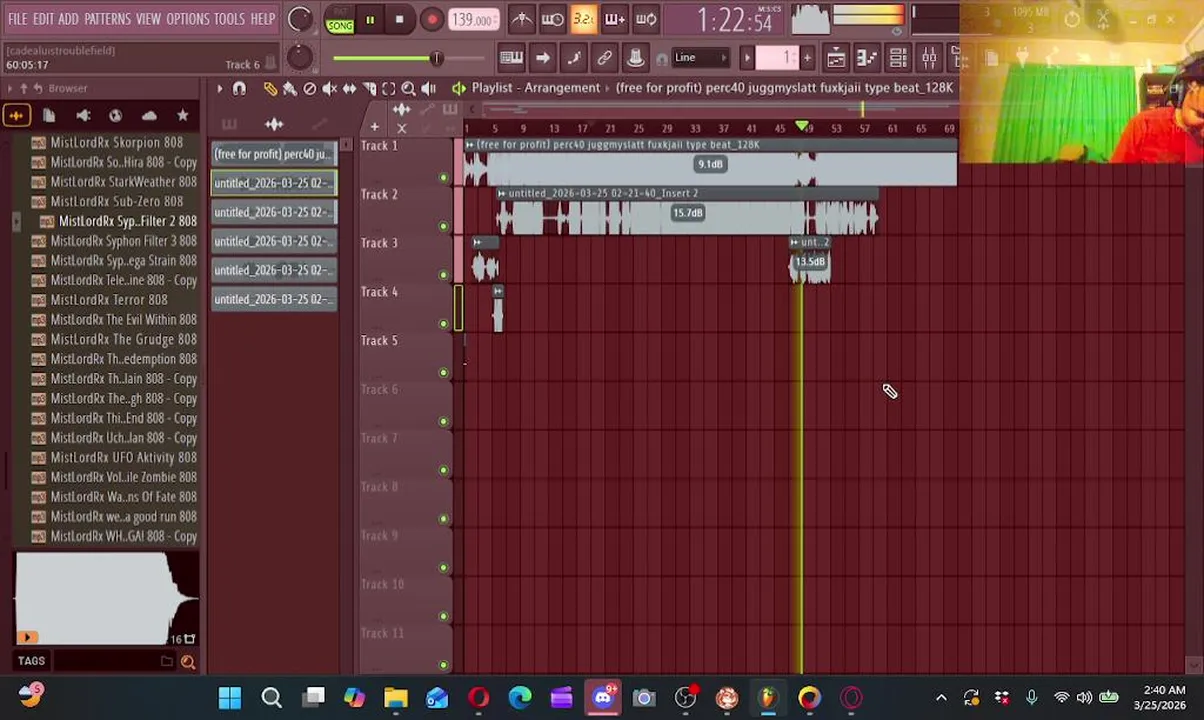This screenshot has height=720, width=1204.
Task: Show hidden icons in system tray
Action: (941, 698)
